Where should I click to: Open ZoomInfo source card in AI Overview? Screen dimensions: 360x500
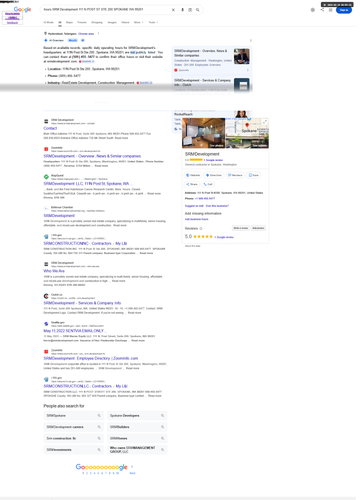[x=212, y=60]
